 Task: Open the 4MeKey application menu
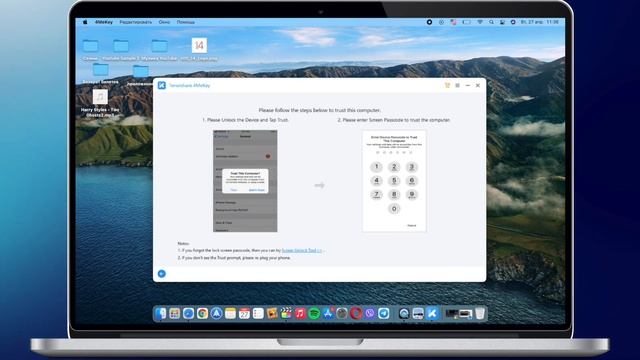coord(104,22)
